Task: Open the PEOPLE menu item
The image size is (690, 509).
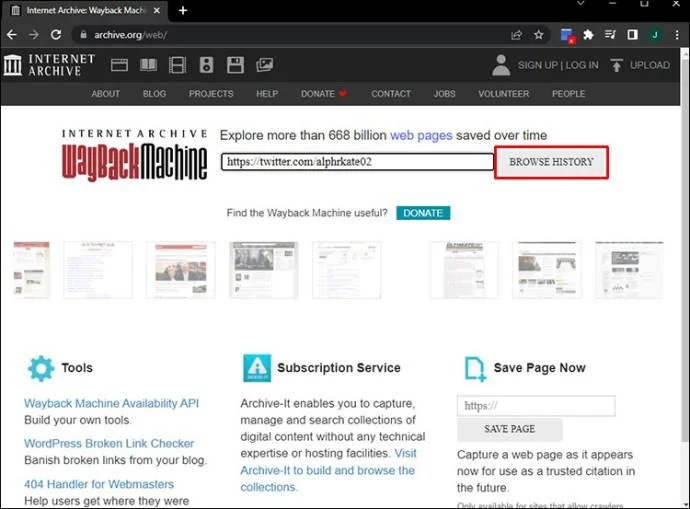Action: pos(569,94)
